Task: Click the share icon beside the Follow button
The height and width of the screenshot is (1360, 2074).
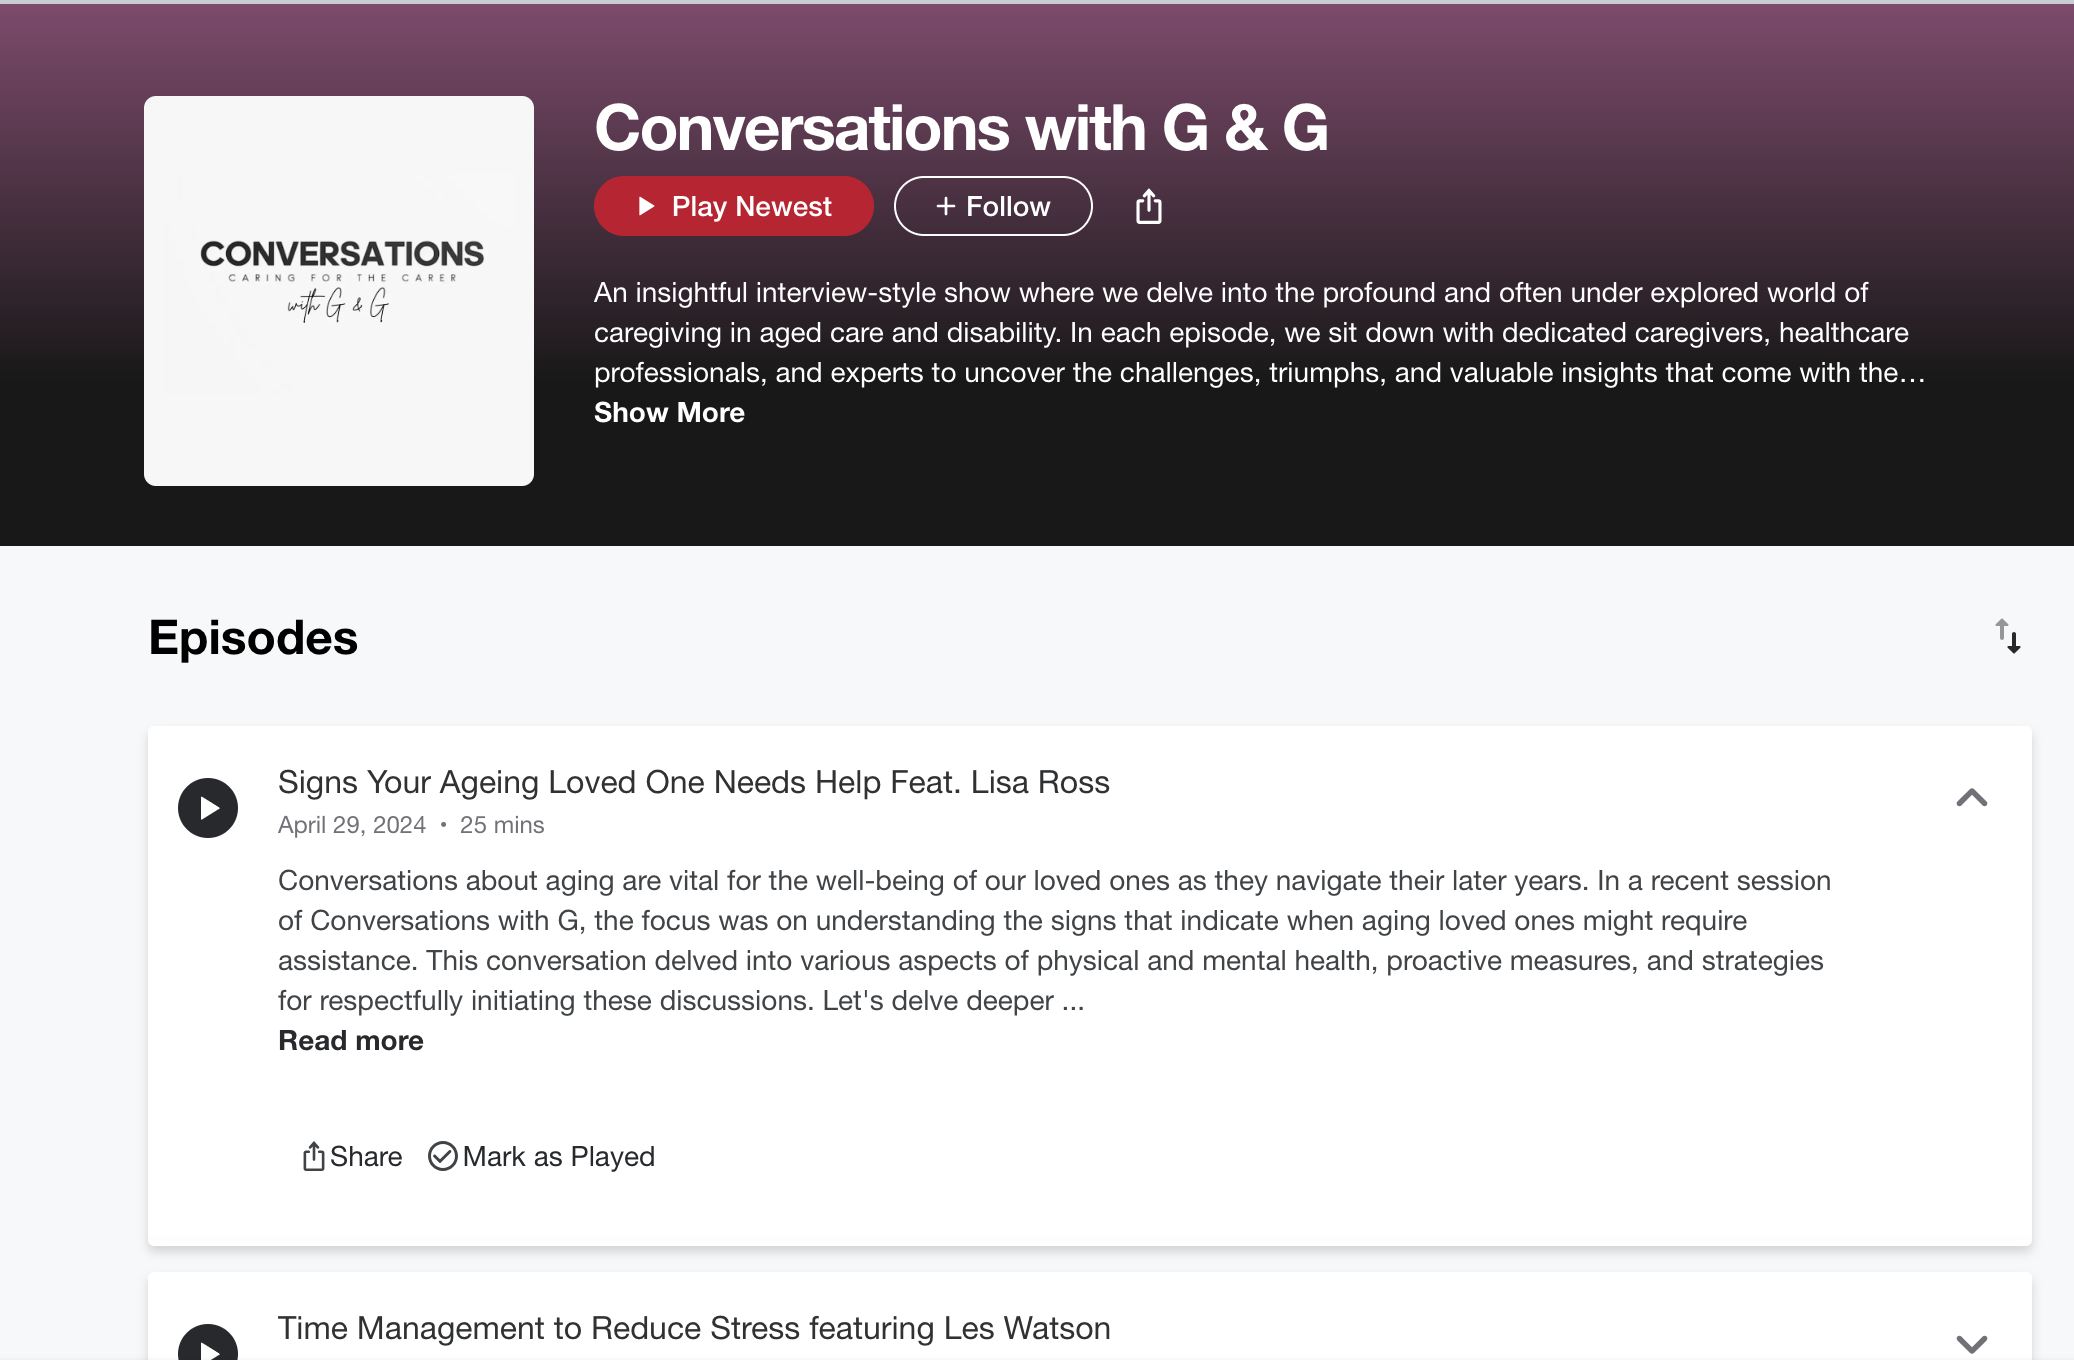Action: (1148, 207)
